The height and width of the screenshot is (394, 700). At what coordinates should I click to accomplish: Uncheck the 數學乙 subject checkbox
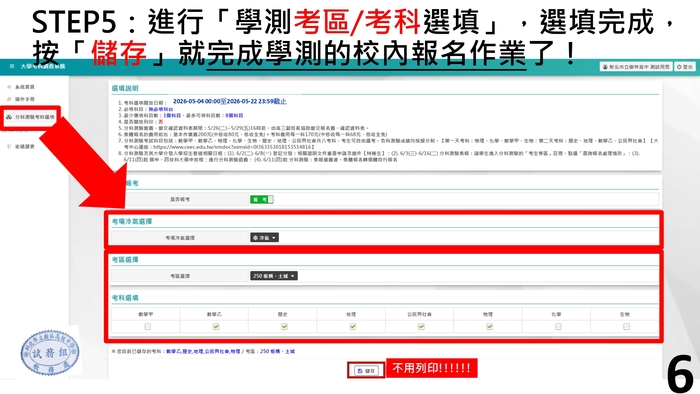216,327
